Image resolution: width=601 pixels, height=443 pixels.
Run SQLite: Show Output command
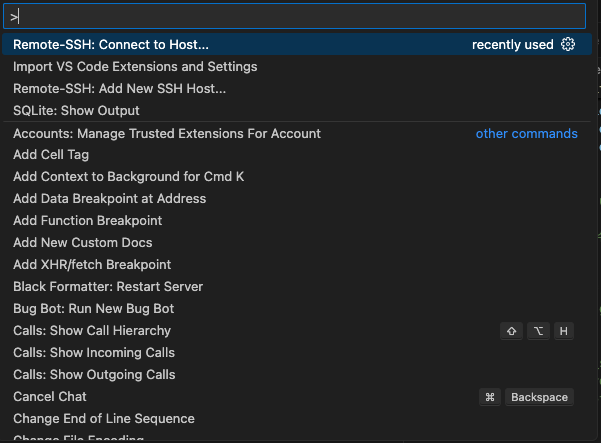[x=297, y=111]
